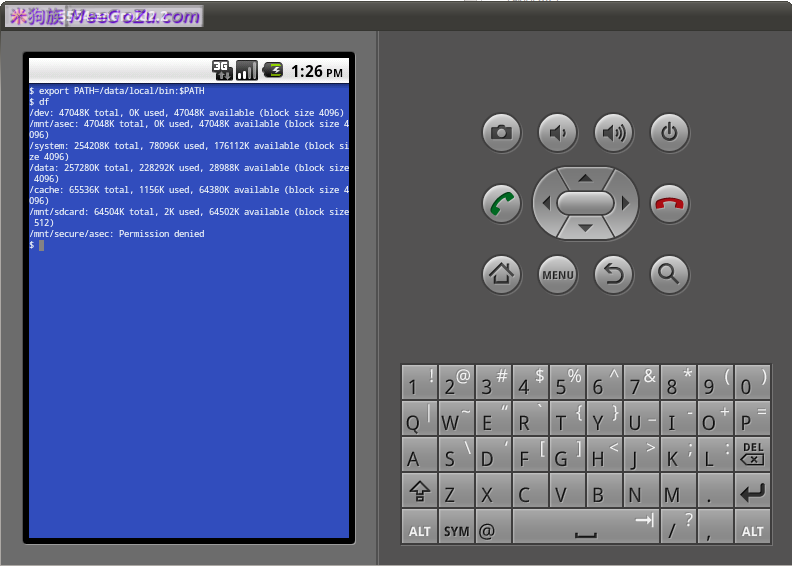Tap the D-pad down arrow
The height and width of the screenshot is (570, 792).
tap(585, 228)
